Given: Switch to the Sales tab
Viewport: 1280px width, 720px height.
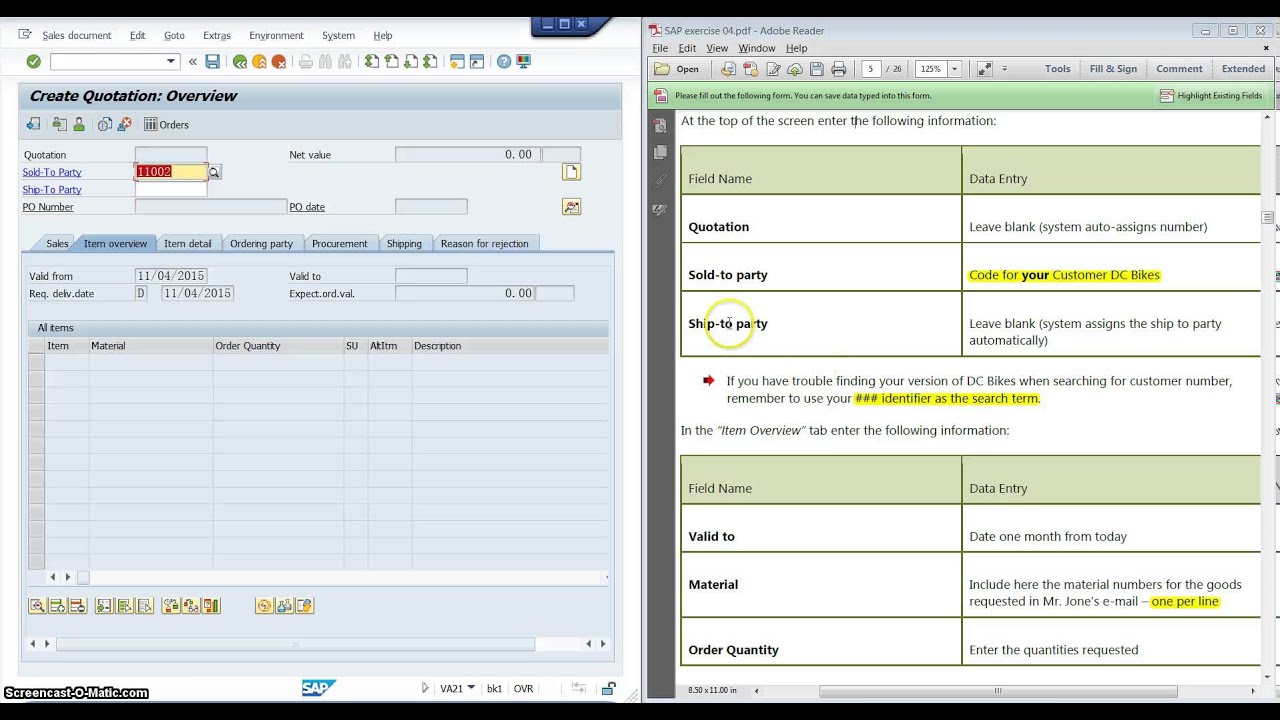Looking at the screenshot, I should (57, 244).
